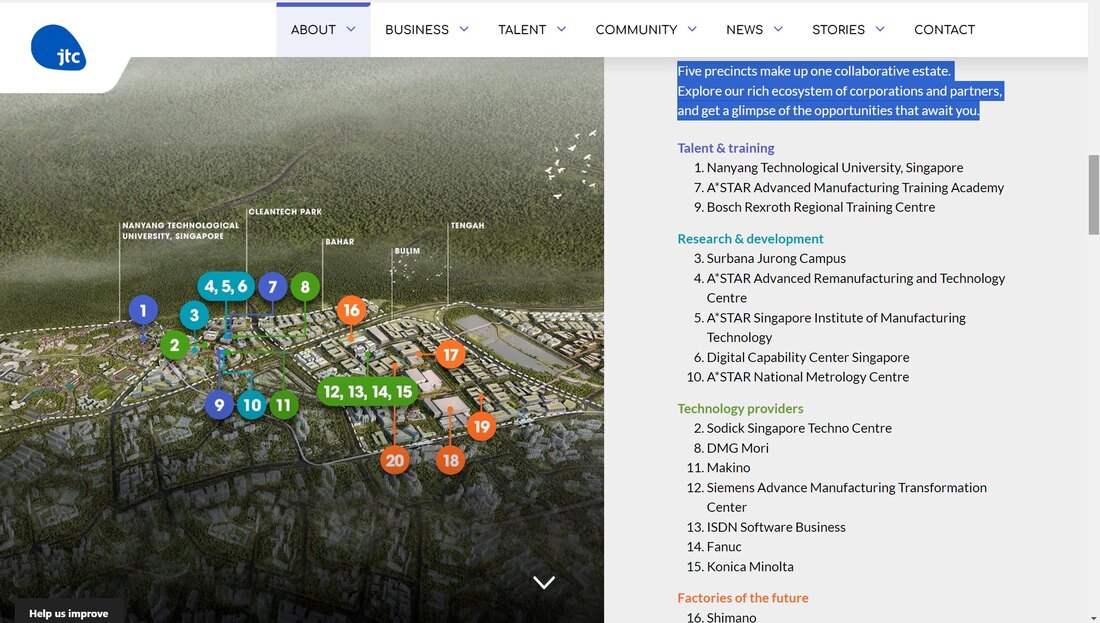
Task: Open the BUSINESS menu item
Action: pyautogui.click(x=417, y=29)
